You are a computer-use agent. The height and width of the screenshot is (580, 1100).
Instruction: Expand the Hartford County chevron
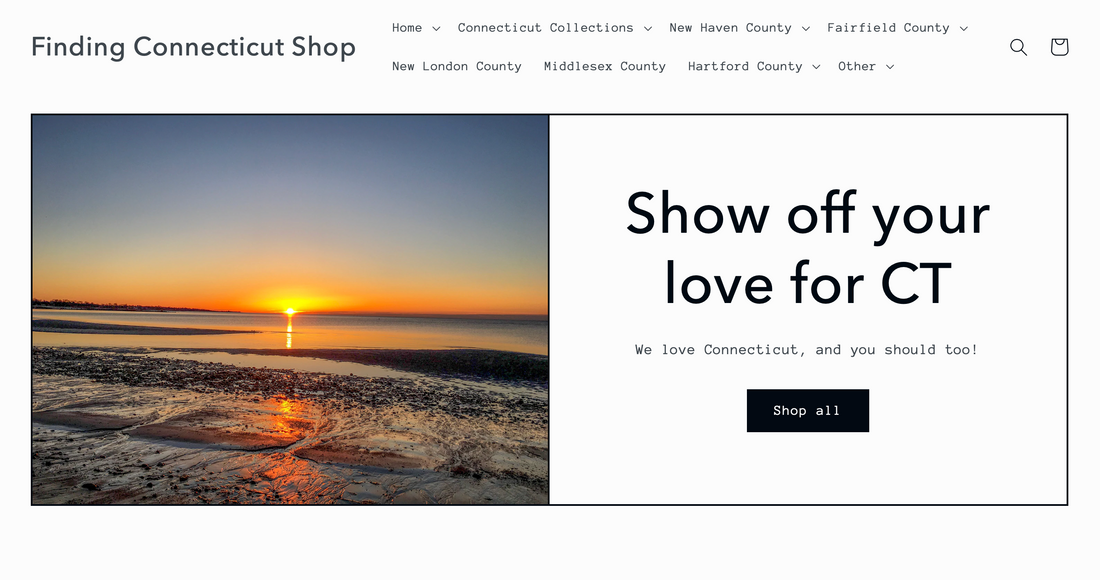pos(816,67)
